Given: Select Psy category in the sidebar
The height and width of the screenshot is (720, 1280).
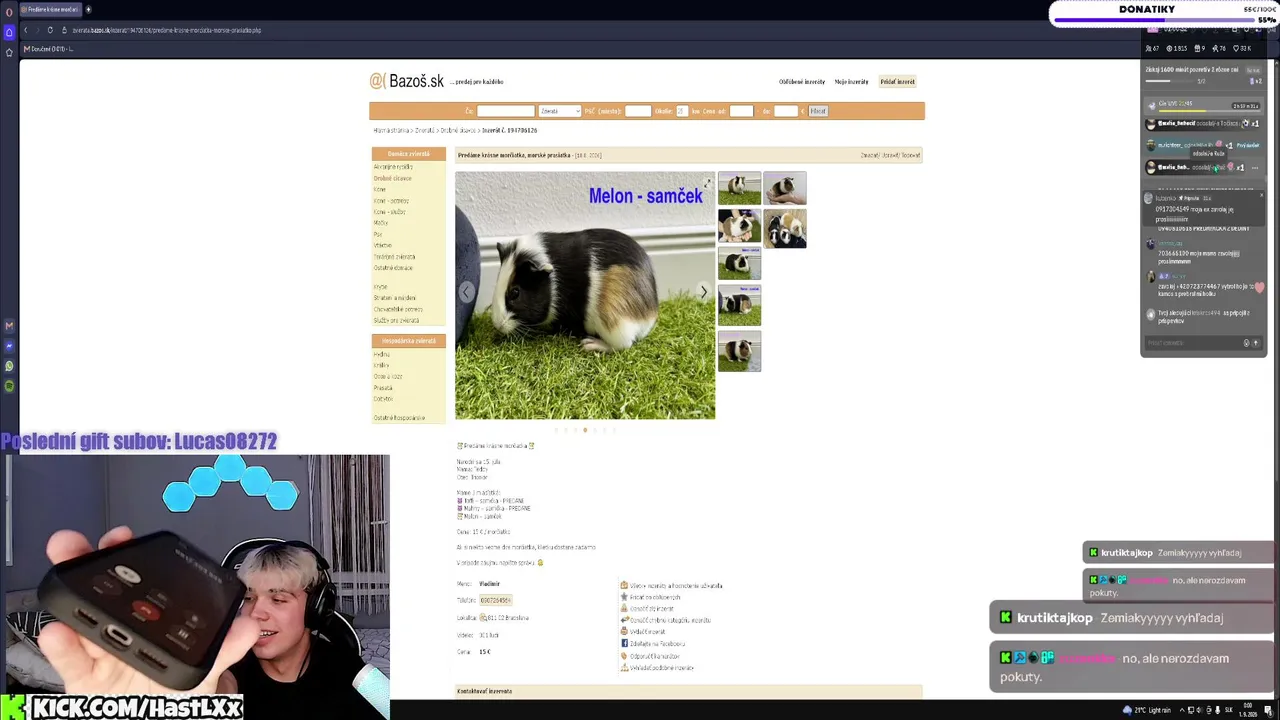Looking at the screenshot, I should pos(378,234).
